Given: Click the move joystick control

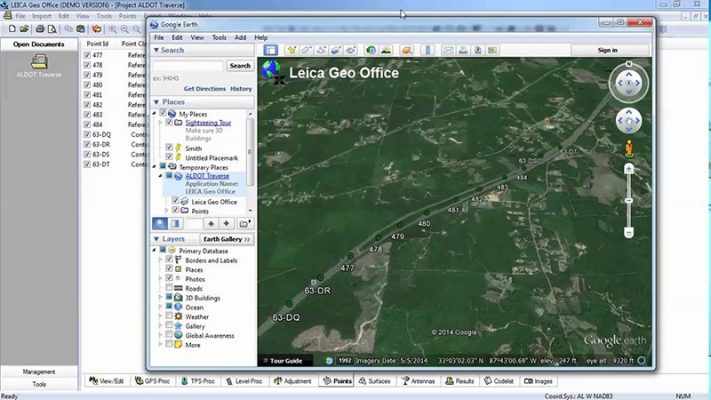Looking at the screenshot, I should tap(628, 121).
